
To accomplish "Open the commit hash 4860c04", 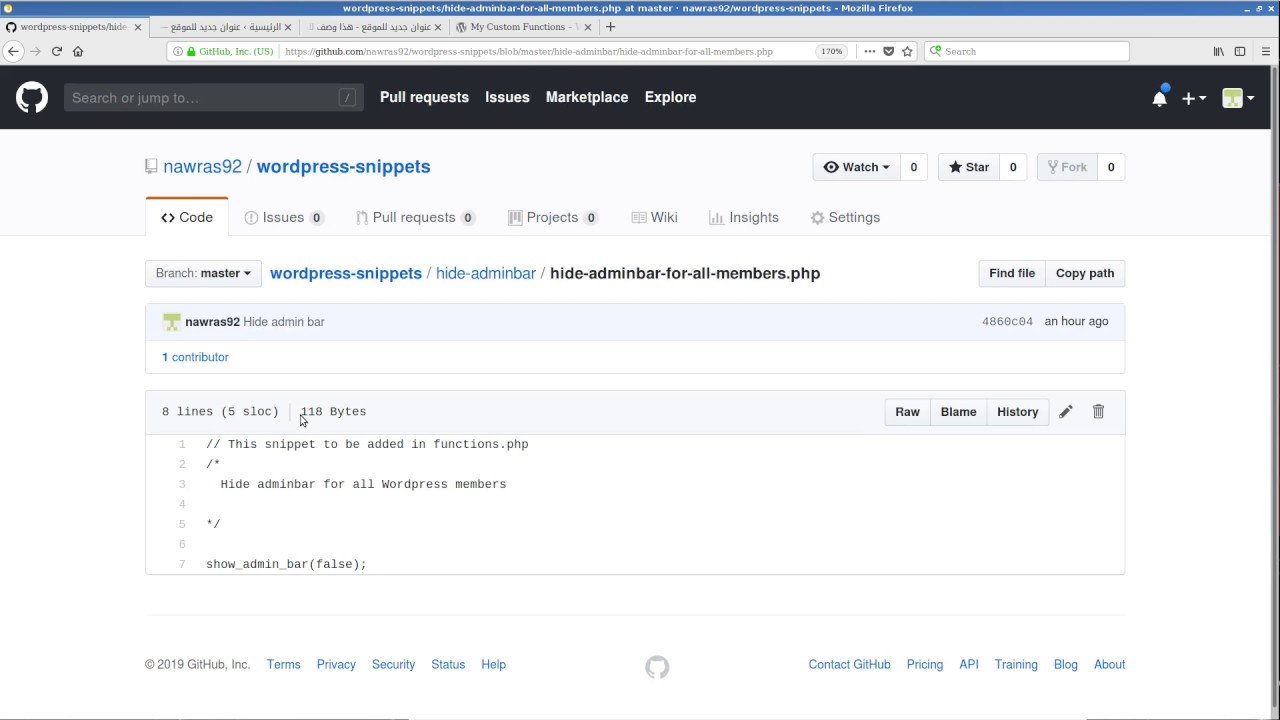I will [1007, 322].
